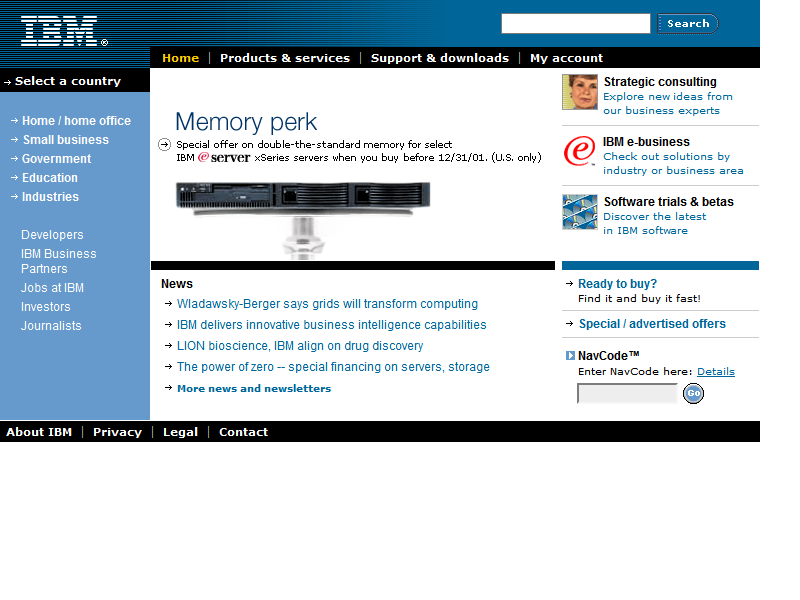Open the Industries sidebar link
This screenshot has height=600, width=800.
click(x=51, y=196)
